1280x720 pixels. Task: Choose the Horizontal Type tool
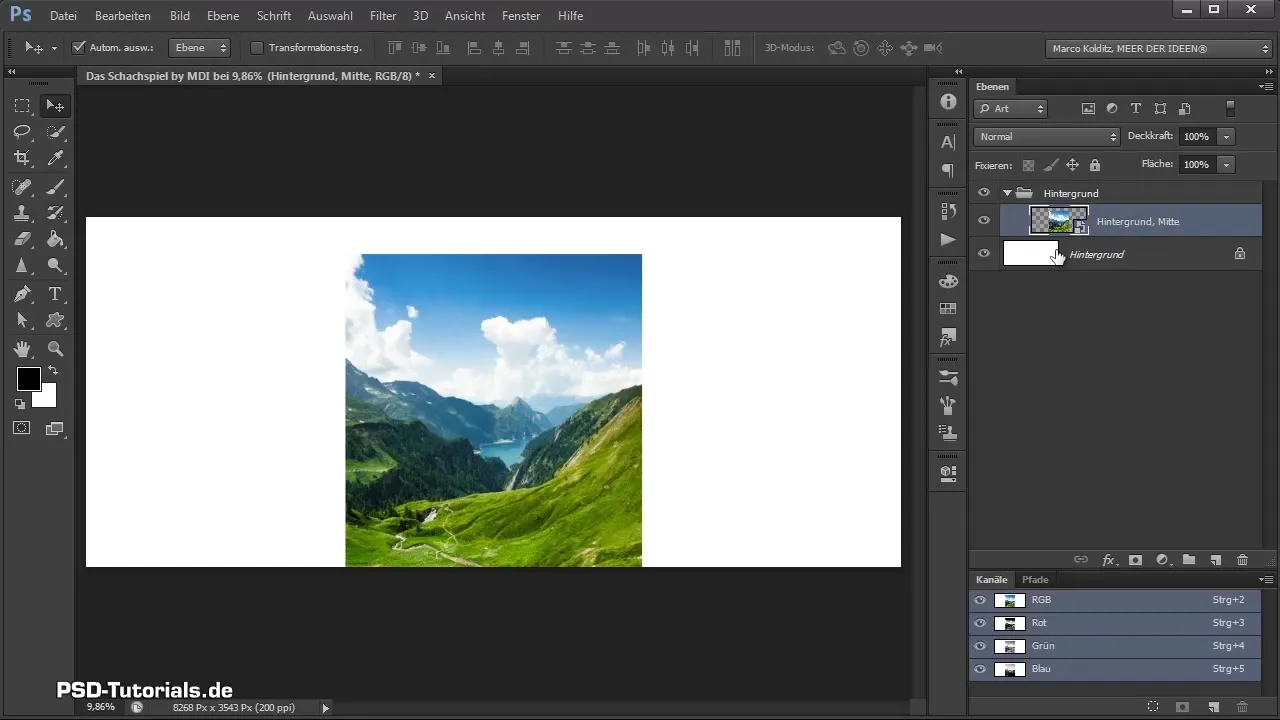[x=56, y=294]
